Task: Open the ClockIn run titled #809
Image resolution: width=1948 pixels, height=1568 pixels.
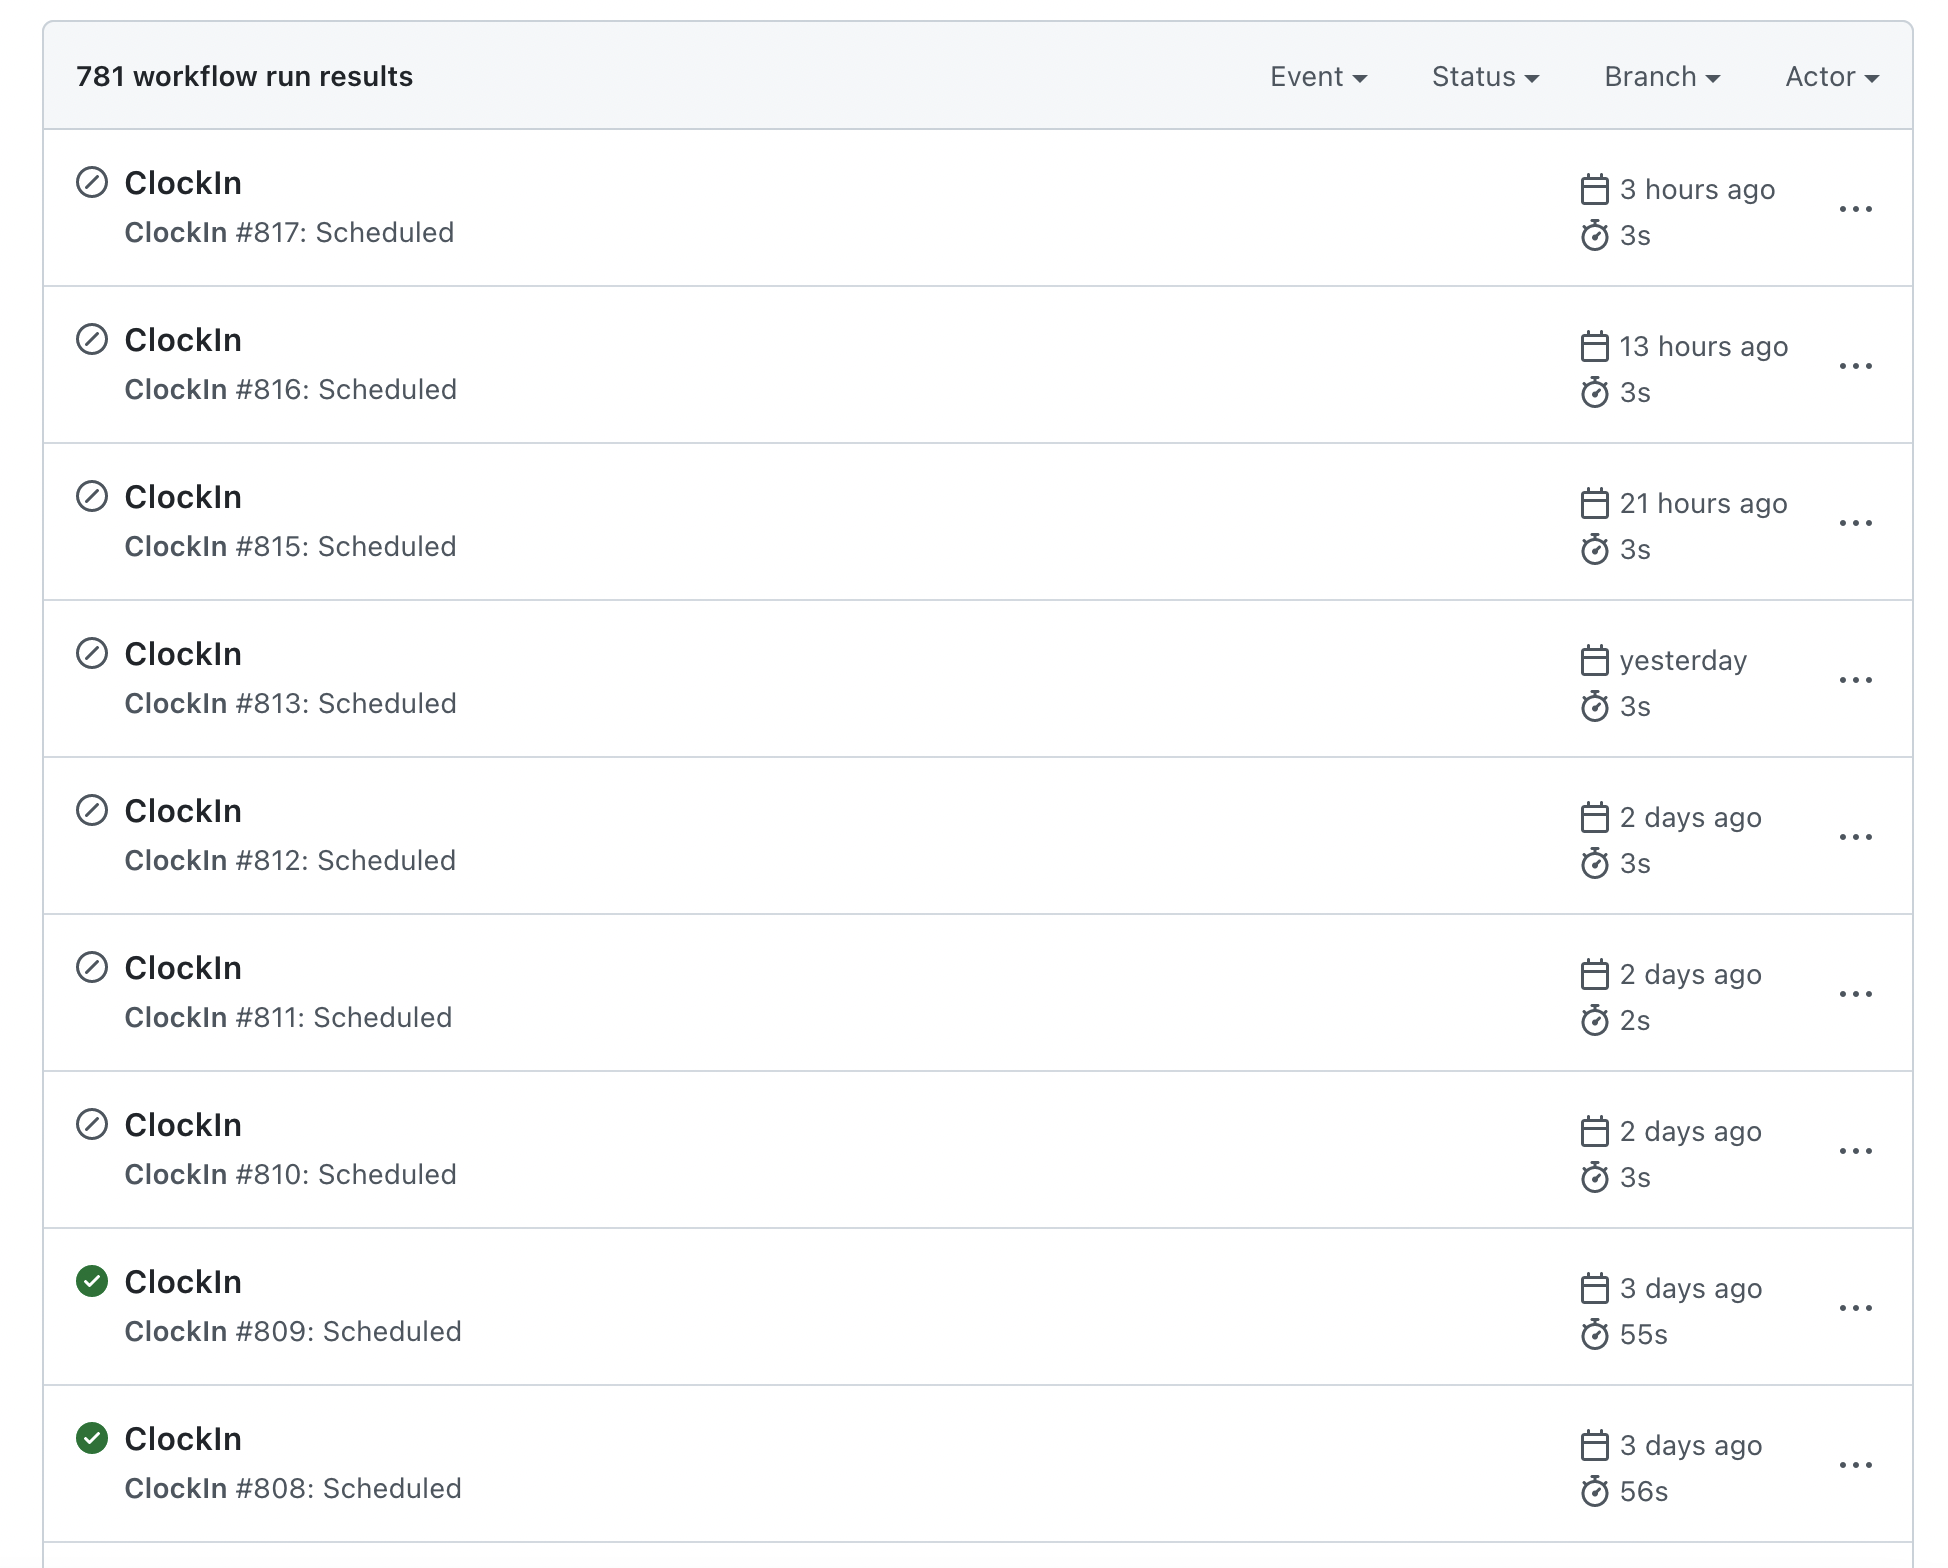Action: coord(183,1282)
